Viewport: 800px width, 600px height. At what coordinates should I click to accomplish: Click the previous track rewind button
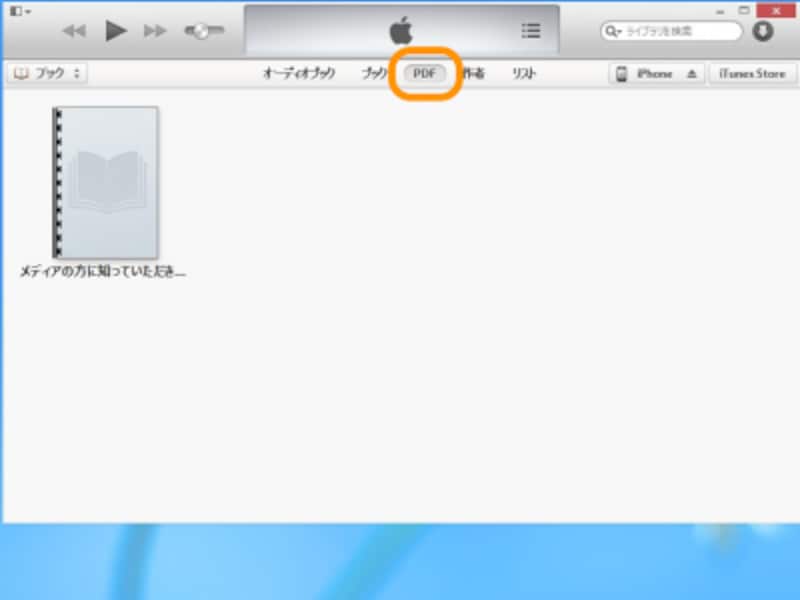tap(74, 32)
